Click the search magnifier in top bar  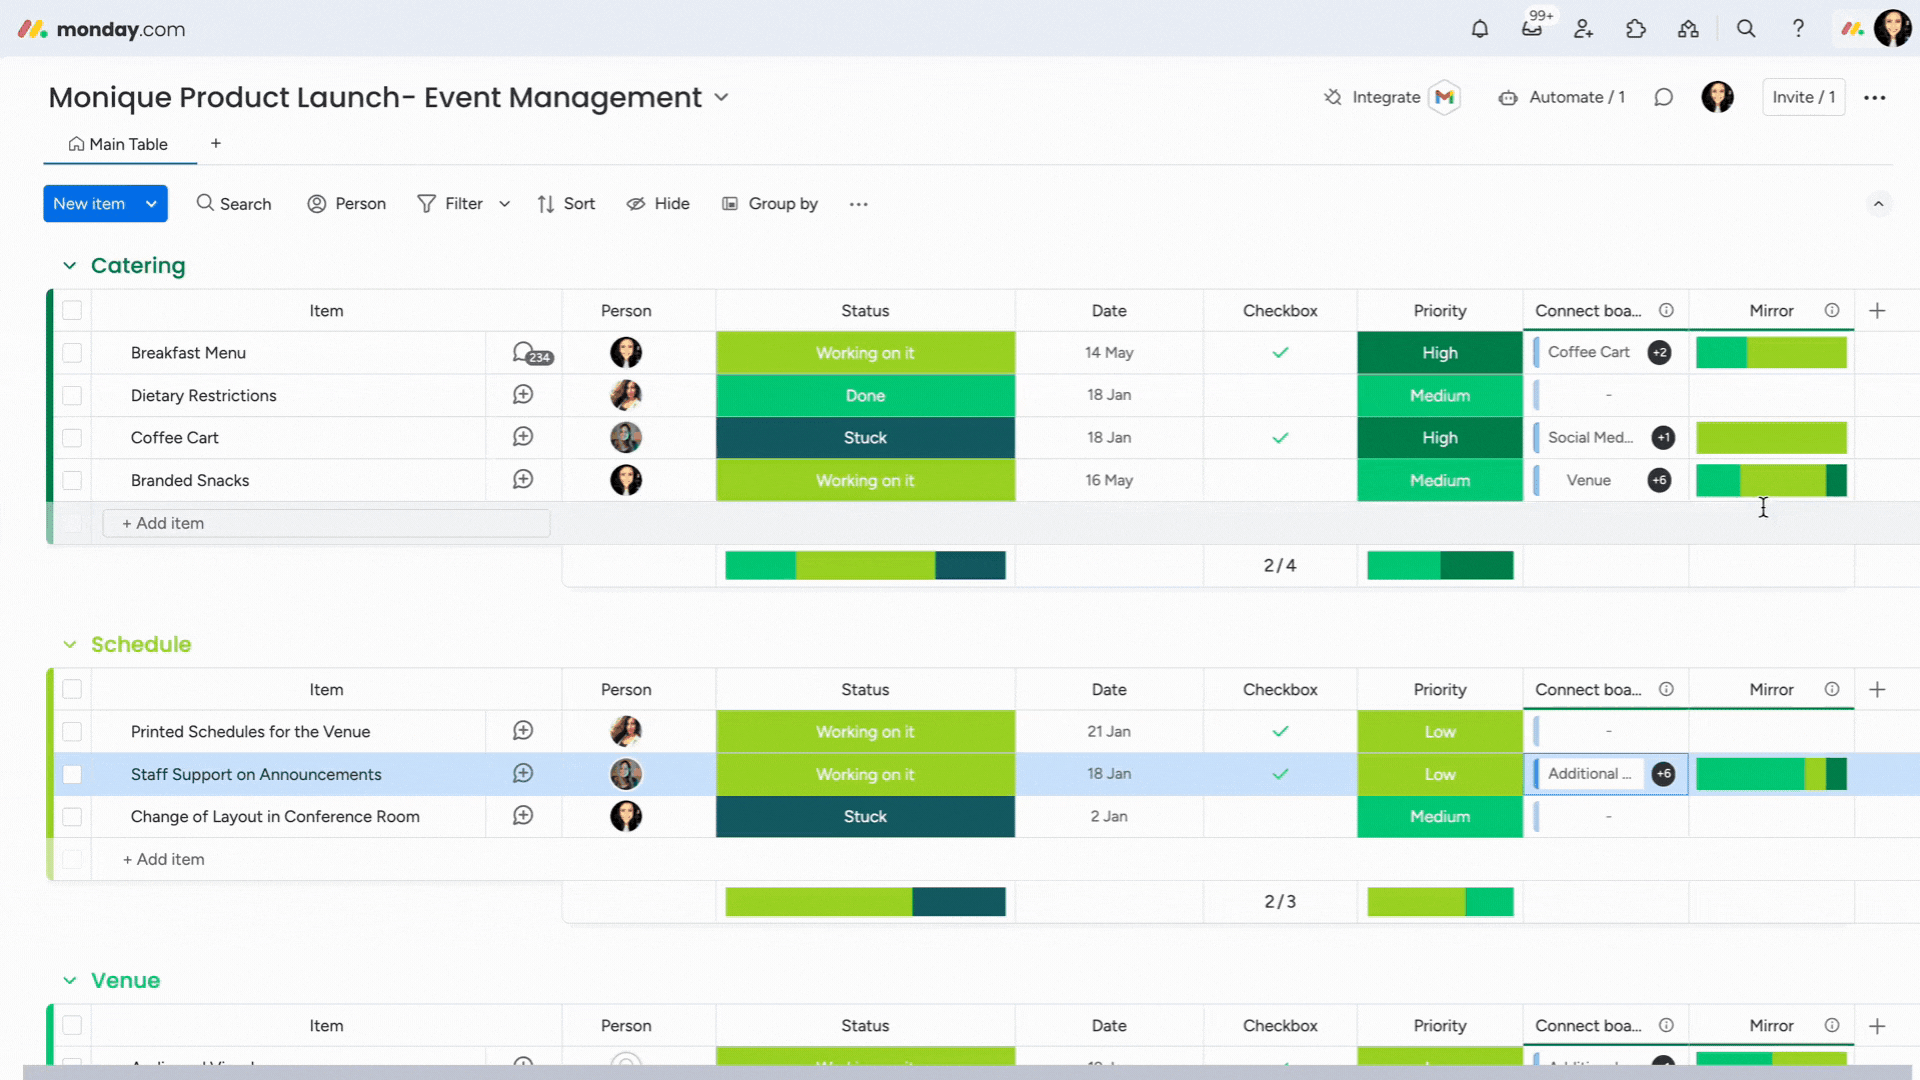(1746, 29)
